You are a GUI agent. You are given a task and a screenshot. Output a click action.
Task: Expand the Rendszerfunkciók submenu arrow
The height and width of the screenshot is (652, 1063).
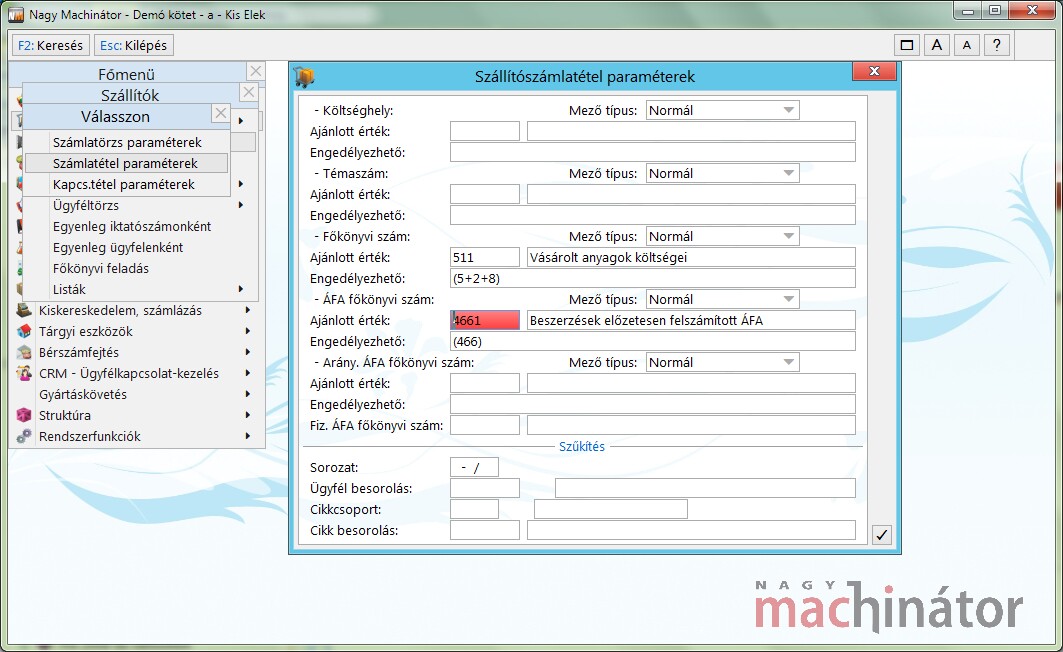pyautogui.click(x=247, y=436)
